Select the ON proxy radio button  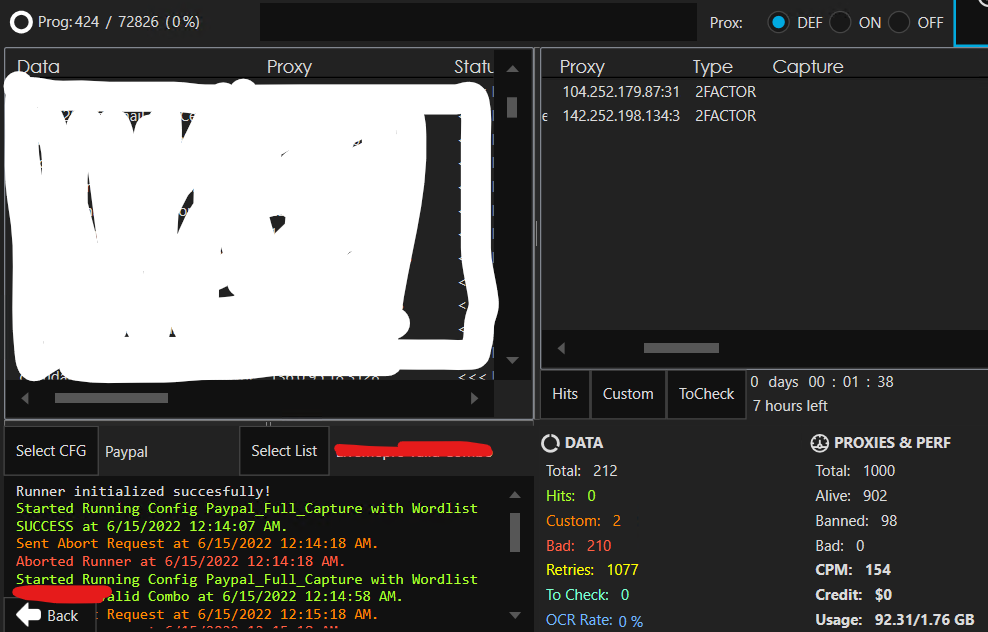point(840,23)
